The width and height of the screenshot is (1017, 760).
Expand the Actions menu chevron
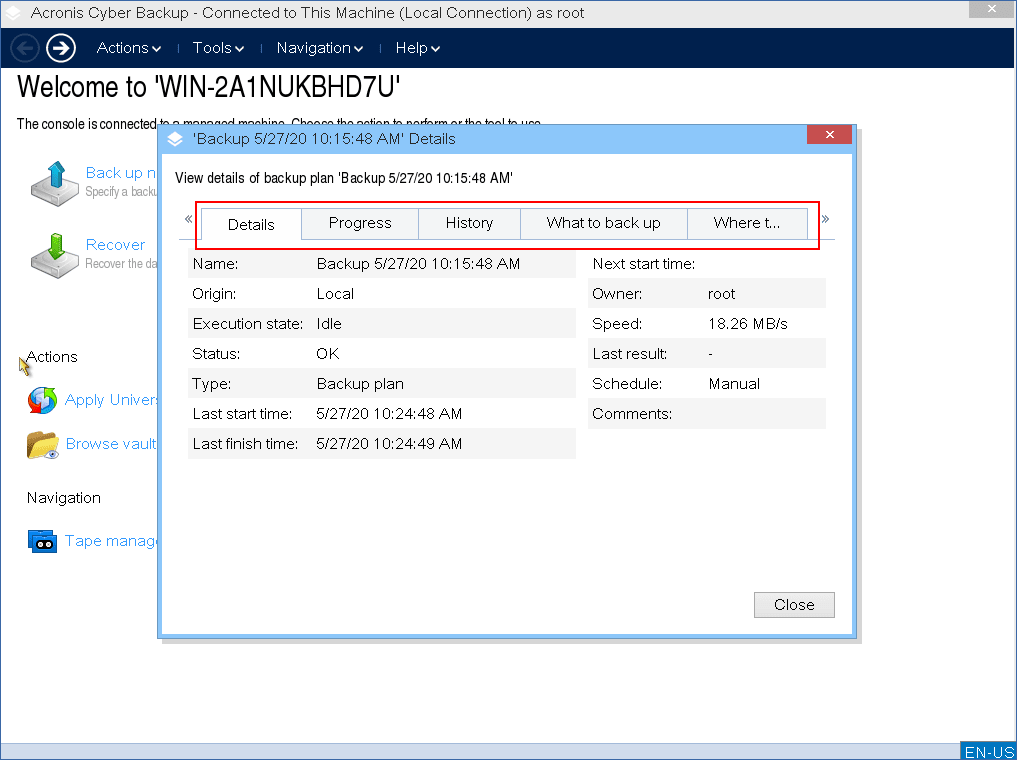[x=156, y=49]
